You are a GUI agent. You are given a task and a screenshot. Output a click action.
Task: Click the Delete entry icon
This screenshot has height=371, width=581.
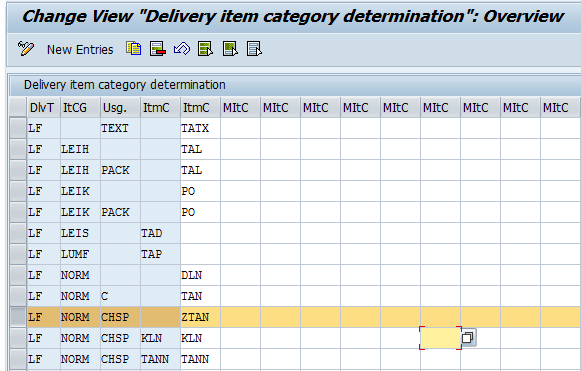tap(158, 49)
